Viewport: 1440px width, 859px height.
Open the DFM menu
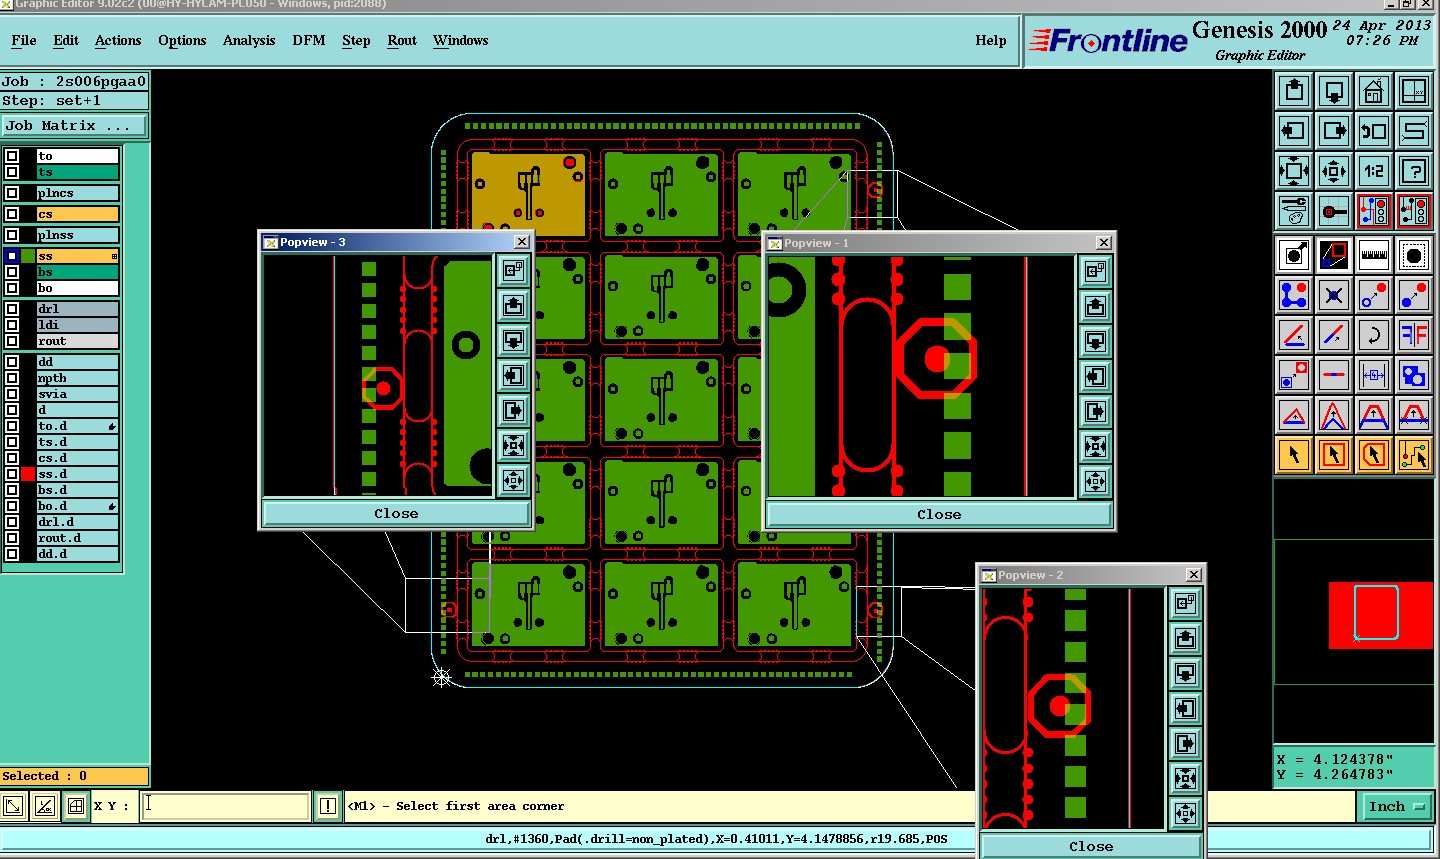pyautogui.click(x=309, y=40)
